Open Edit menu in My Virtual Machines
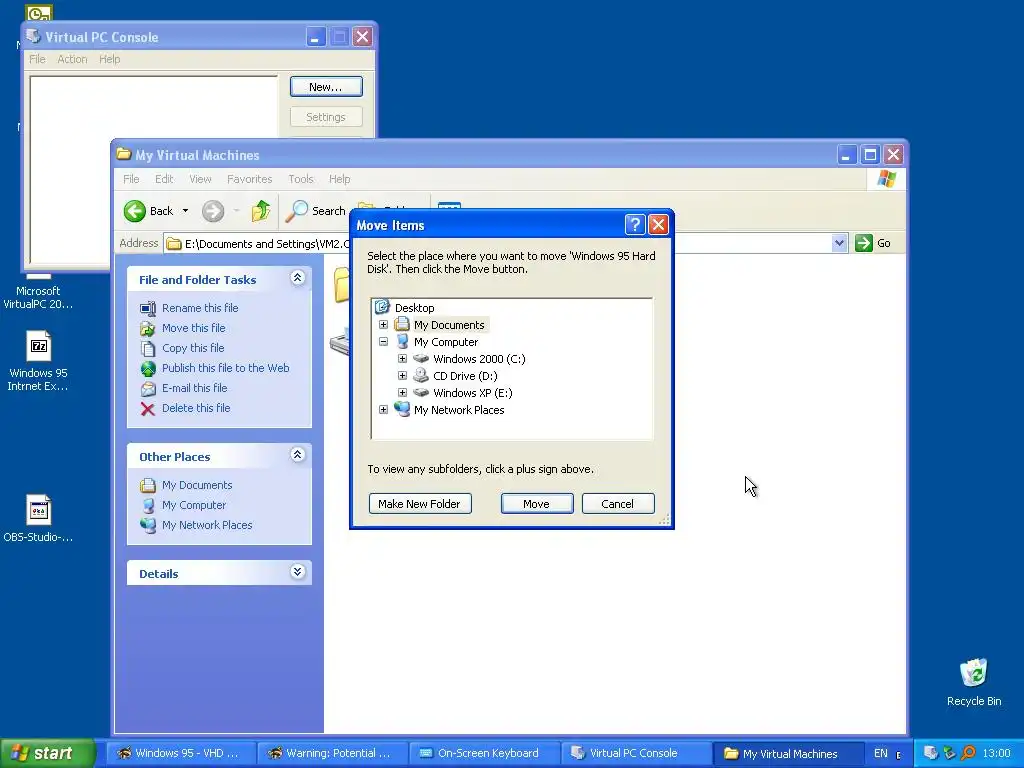Viewport: 1024px width, 768px height. (x=164, y=179)
